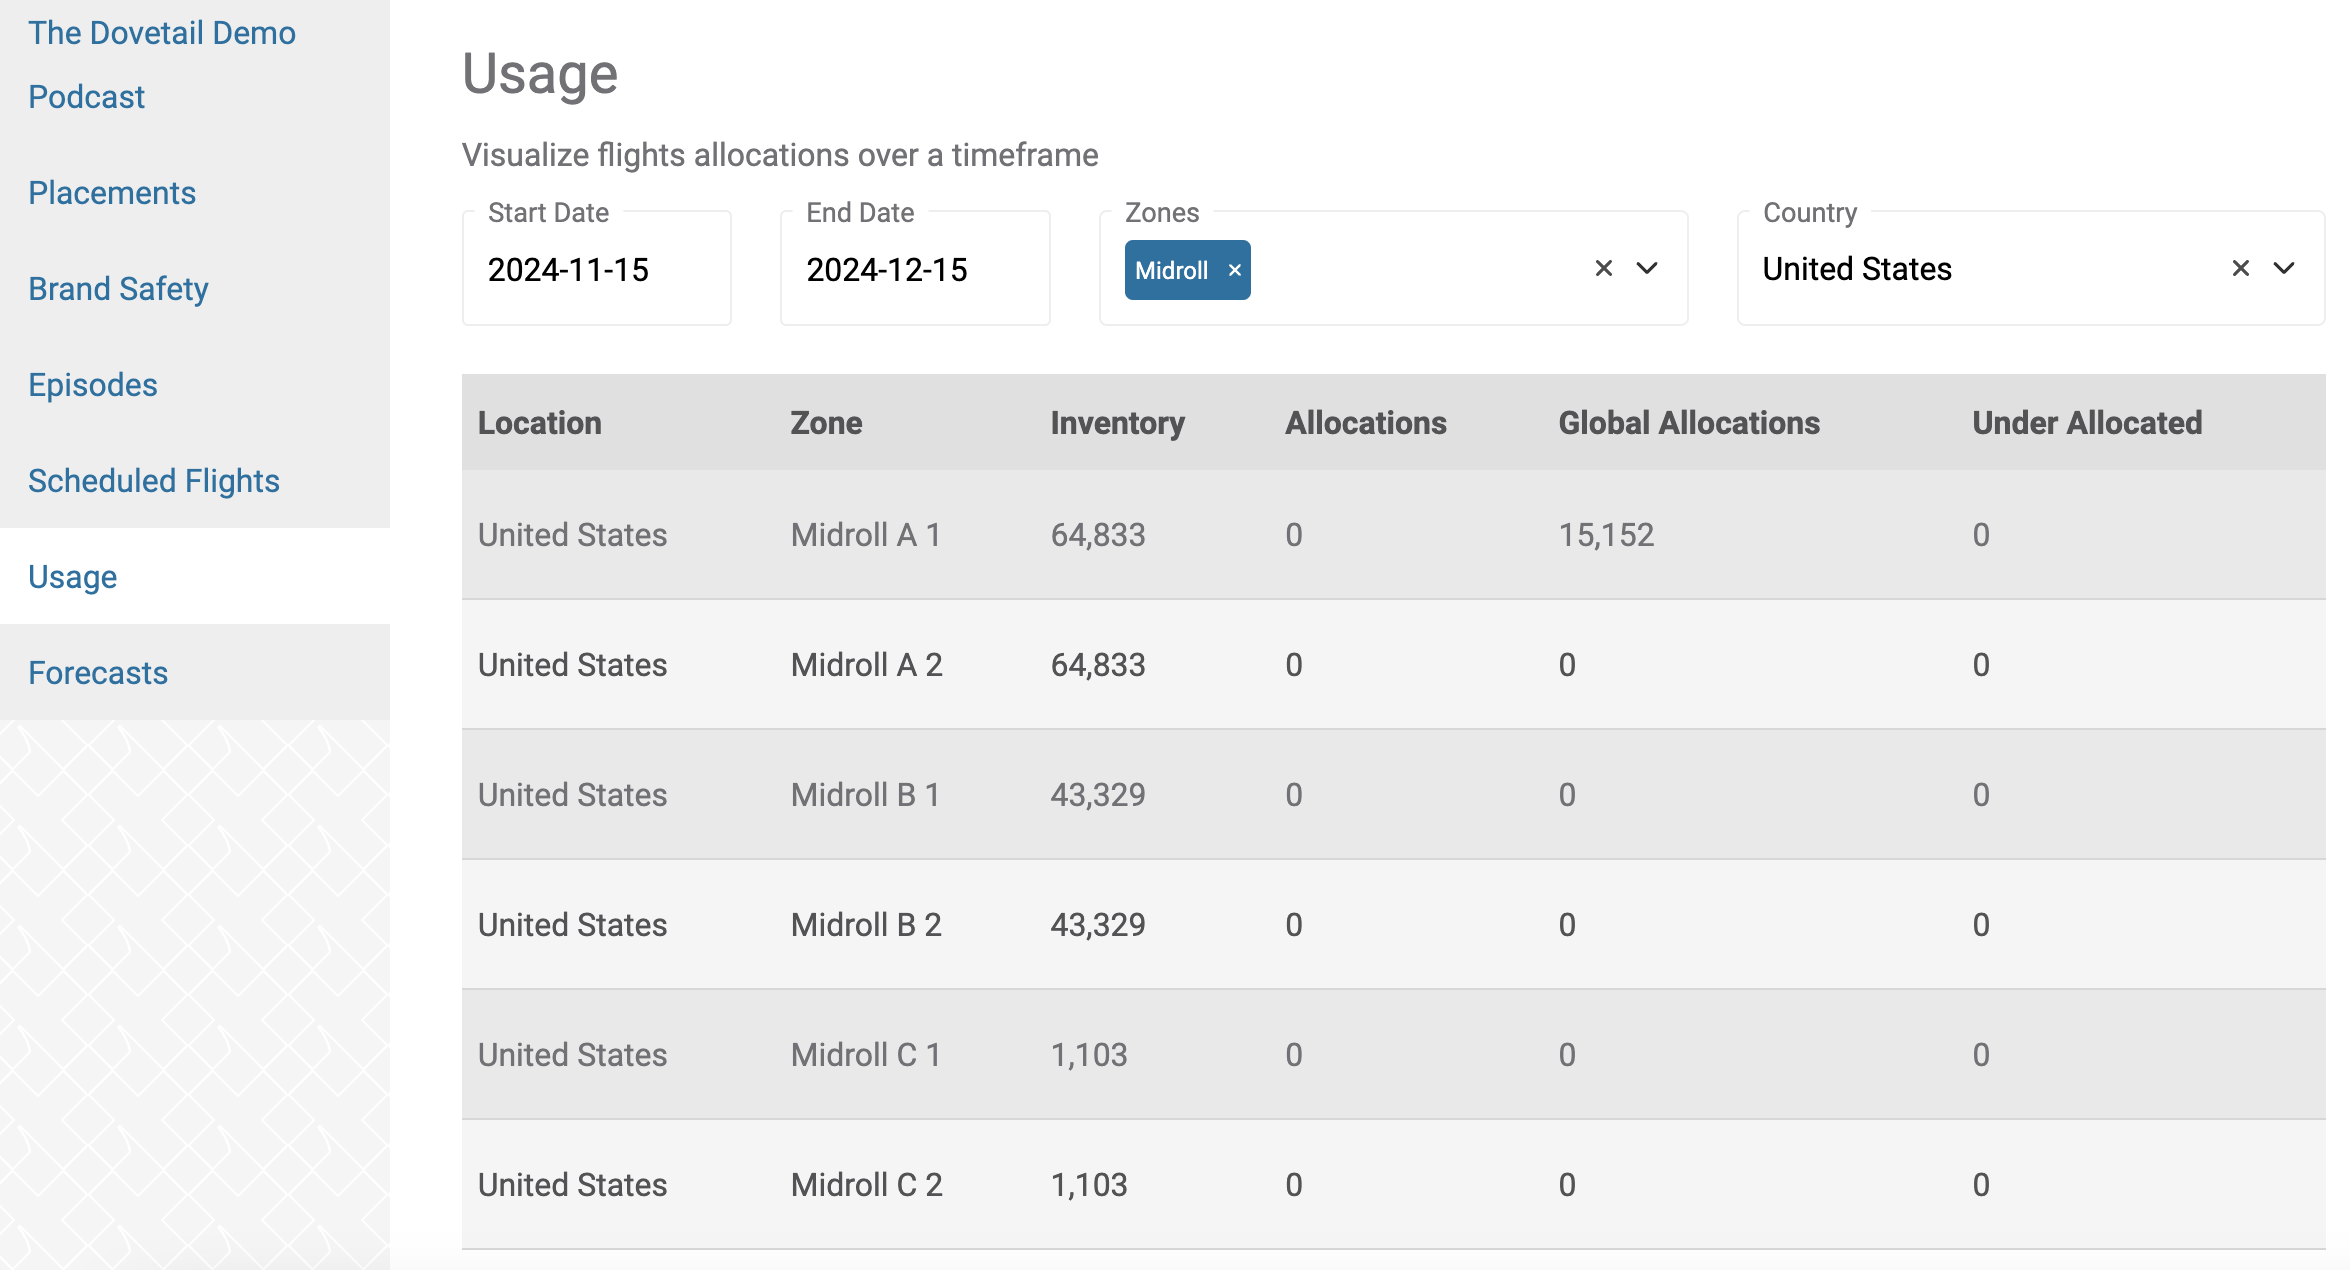Click the Global Allocations column header
2350x1270 pixels.
pyautogui.click(x=1689, y=423)
